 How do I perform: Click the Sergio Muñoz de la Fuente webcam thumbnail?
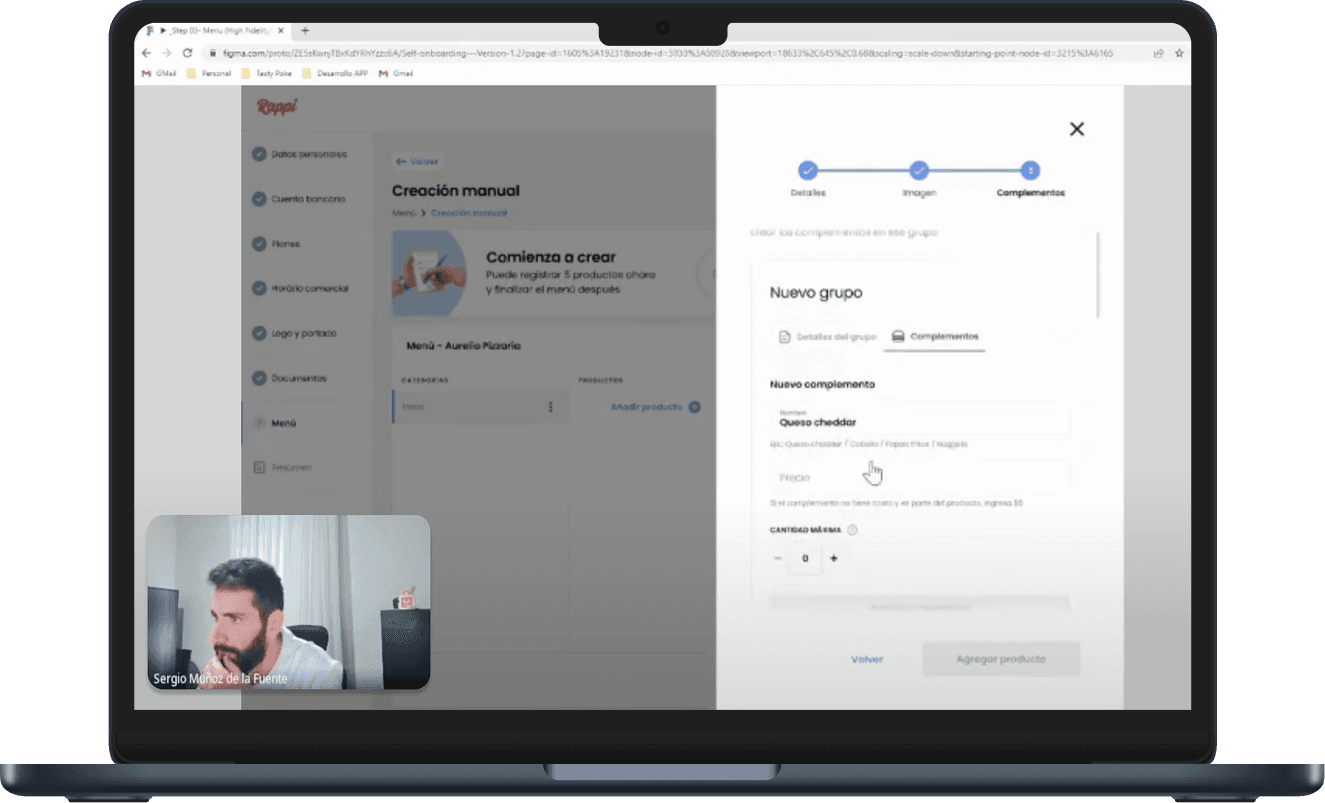click(x=289, y=602)
